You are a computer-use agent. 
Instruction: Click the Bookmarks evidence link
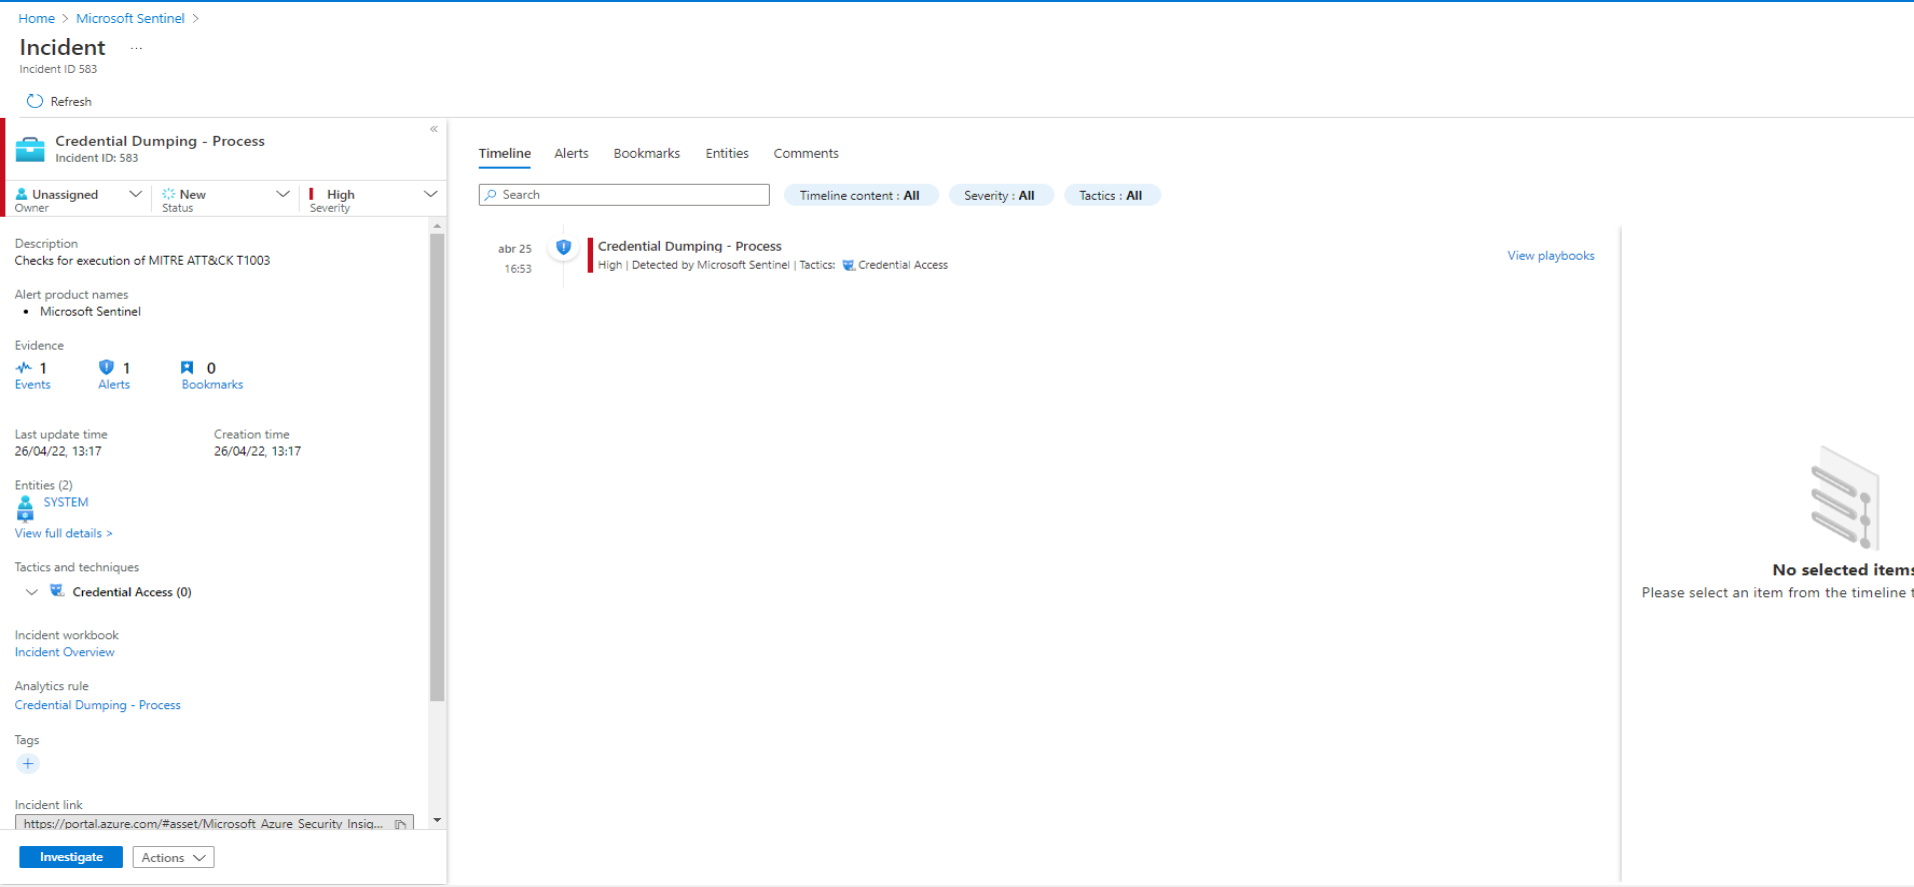pyautogui.click(x=212, y=385)
